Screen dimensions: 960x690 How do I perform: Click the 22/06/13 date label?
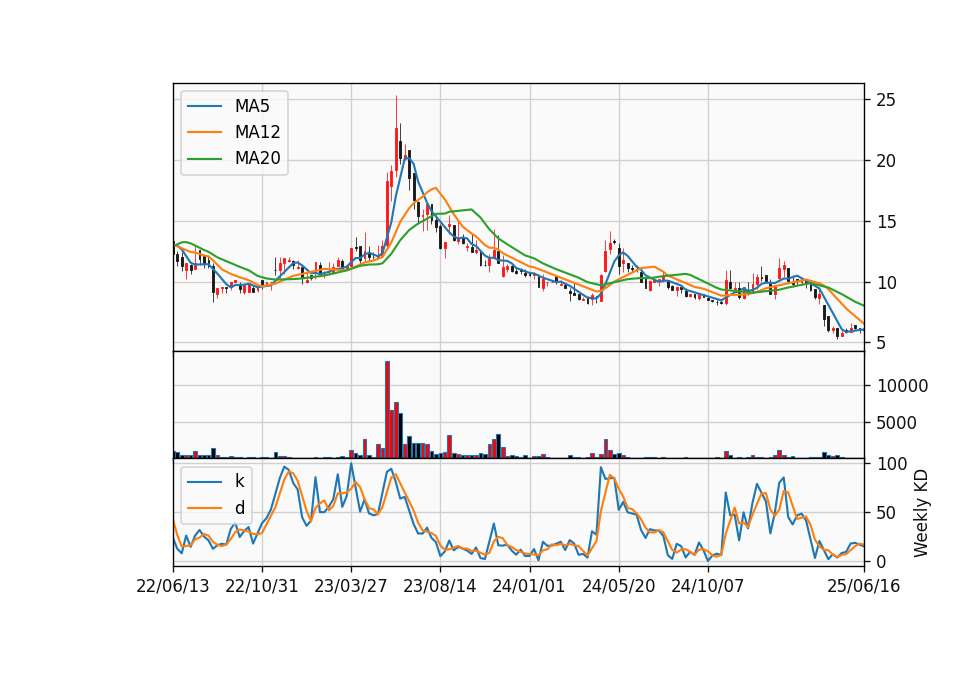(x=173, y=587)
